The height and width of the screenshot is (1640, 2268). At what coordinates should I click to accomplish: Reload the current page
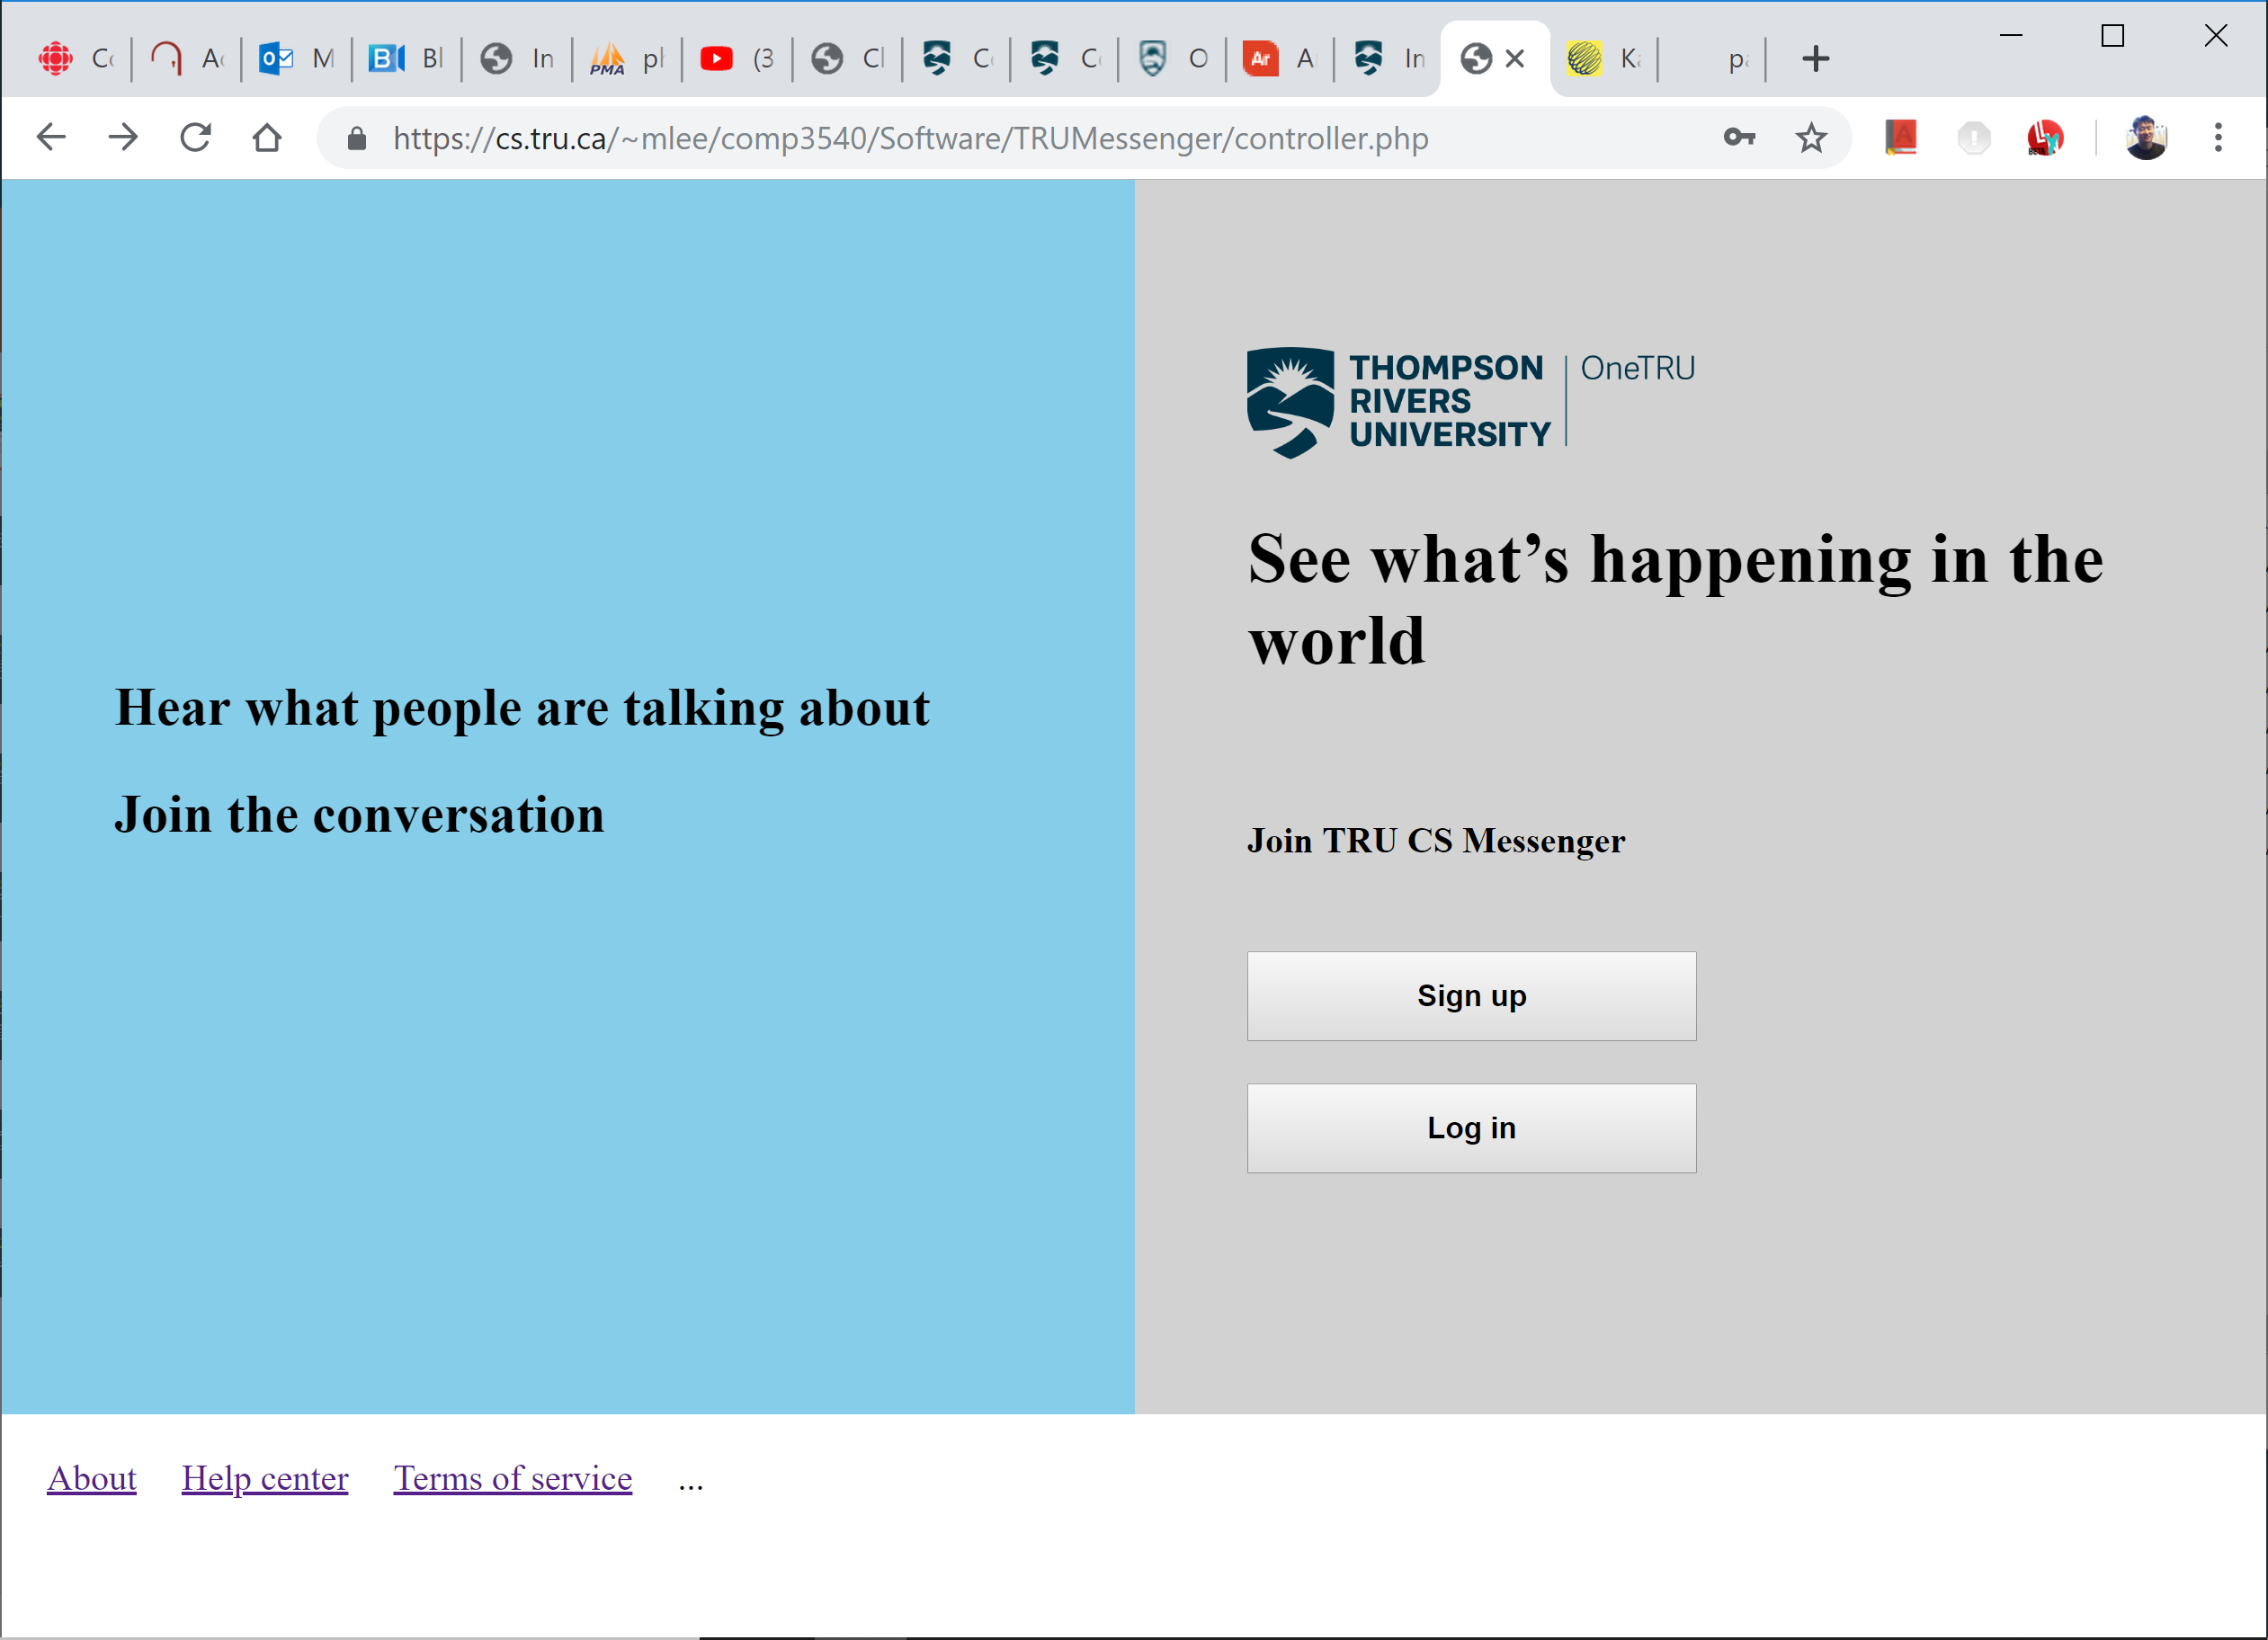pyautogui.click(x=195, y=137)
